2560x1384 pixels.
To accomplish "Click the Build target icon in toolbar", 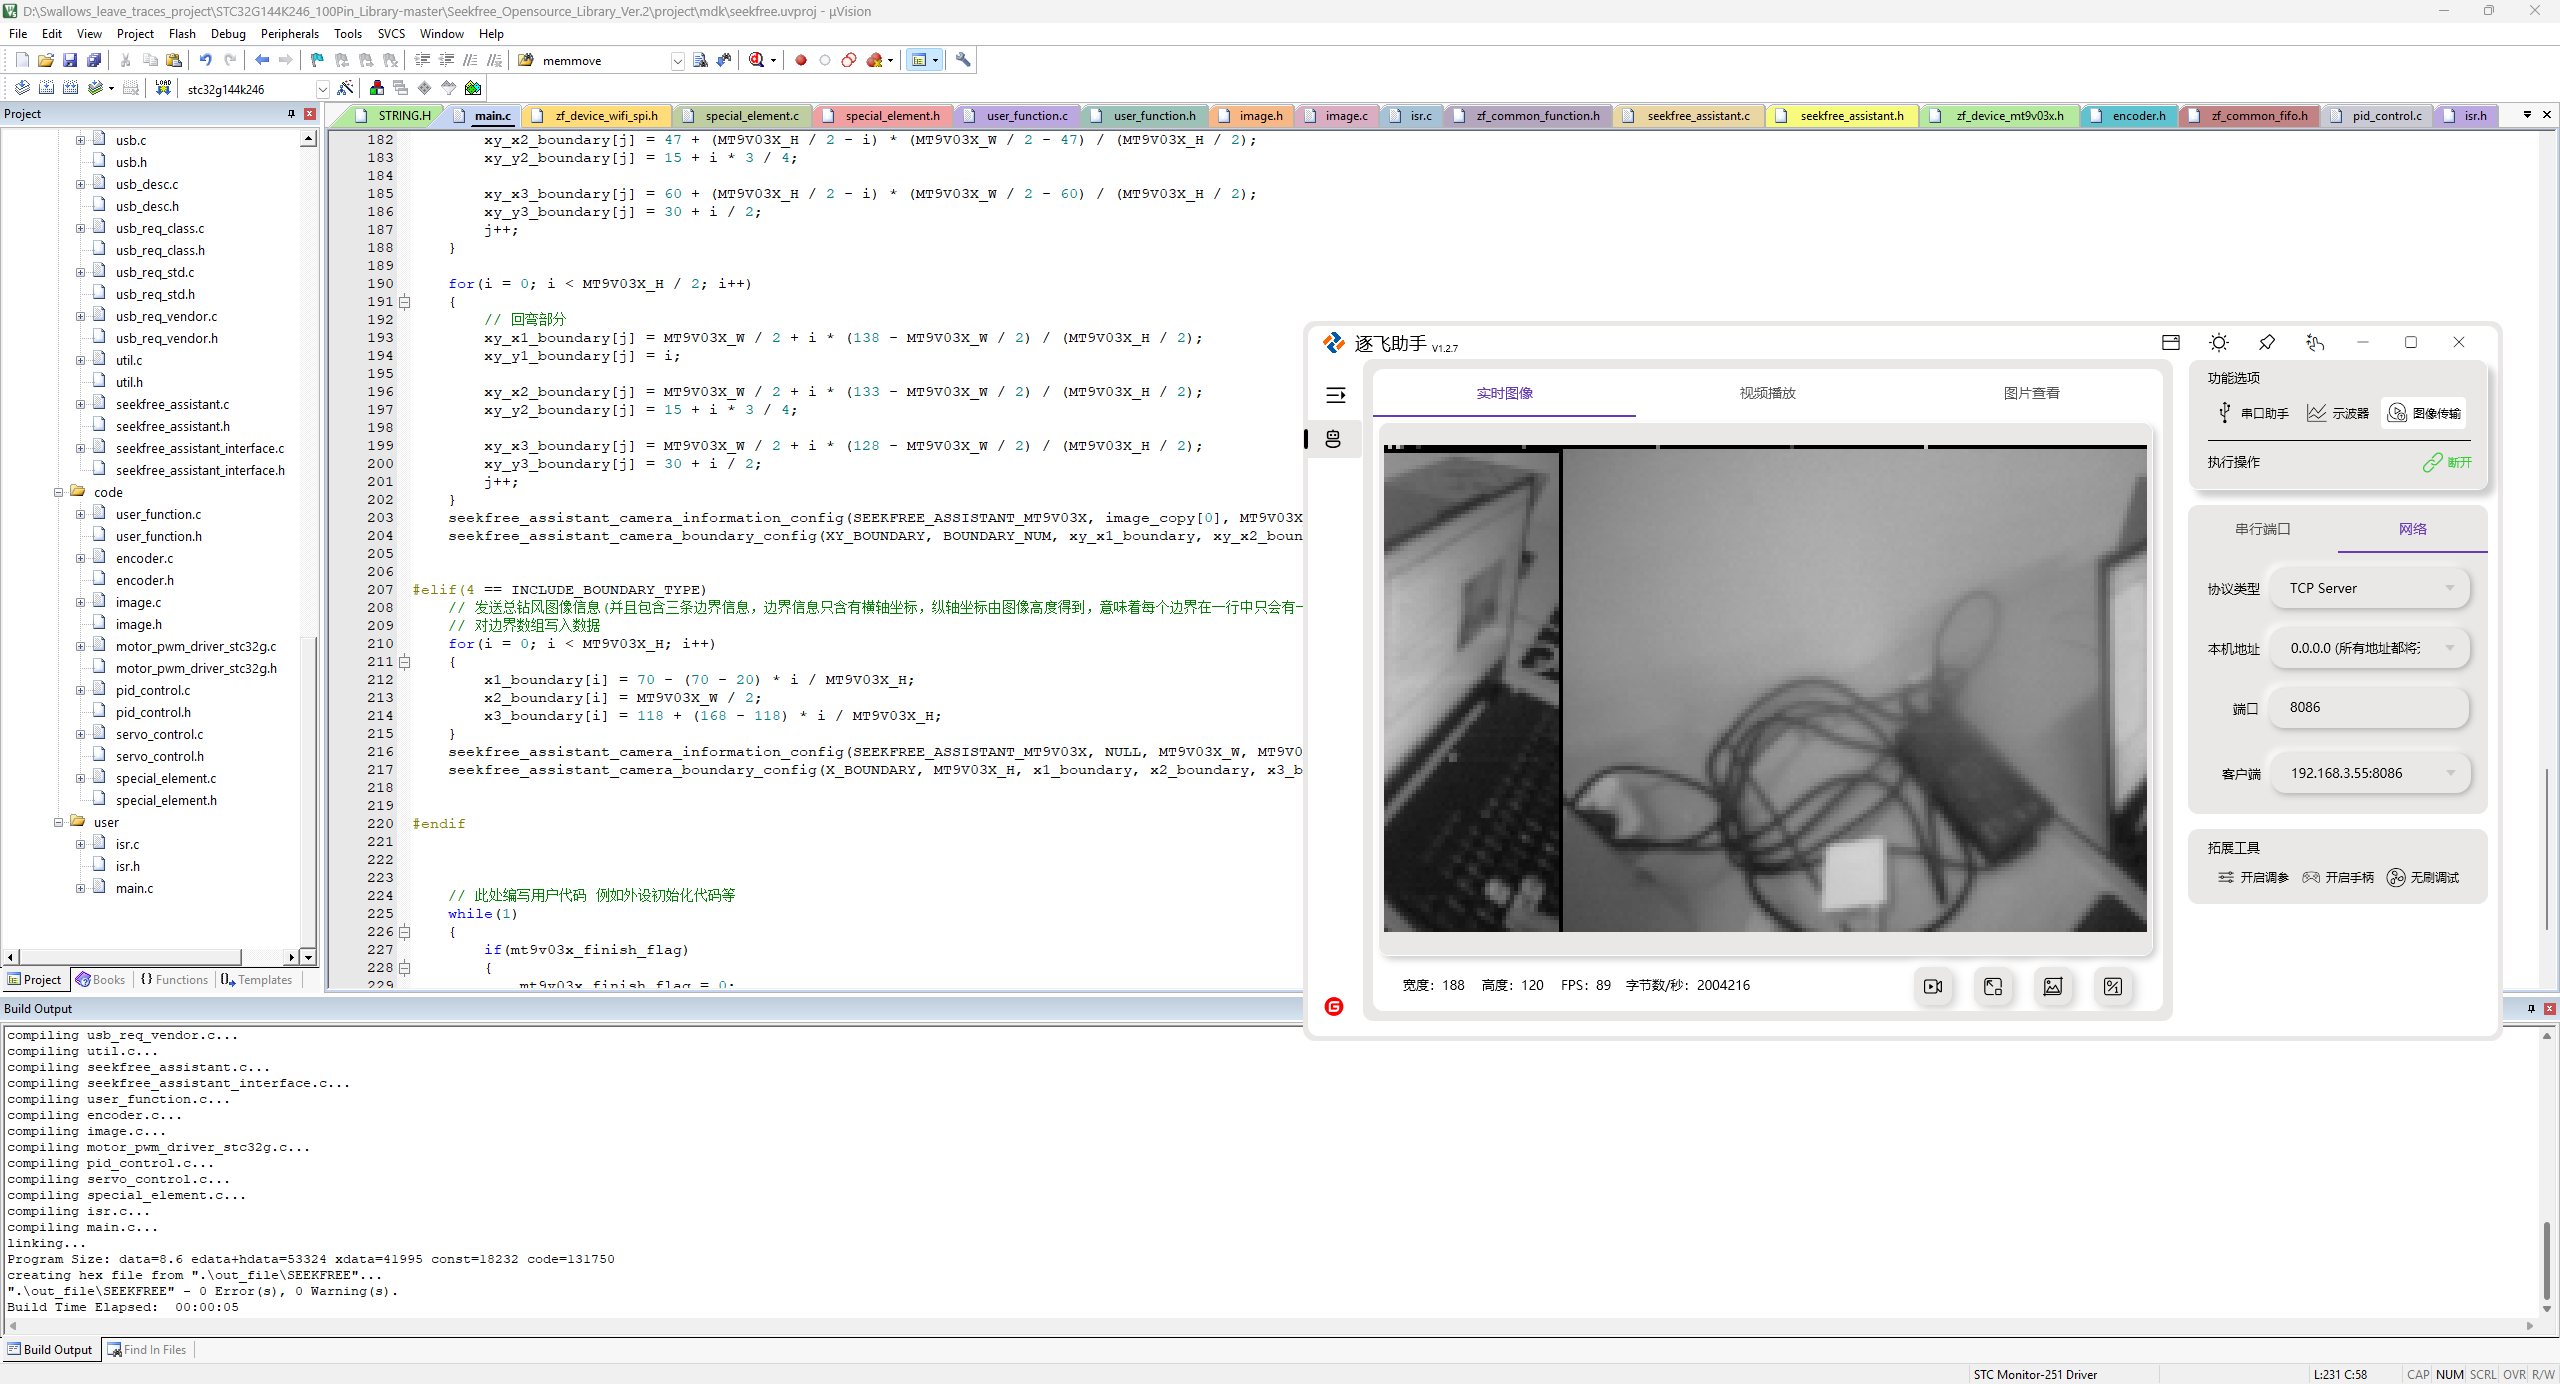I will point(46,88).
